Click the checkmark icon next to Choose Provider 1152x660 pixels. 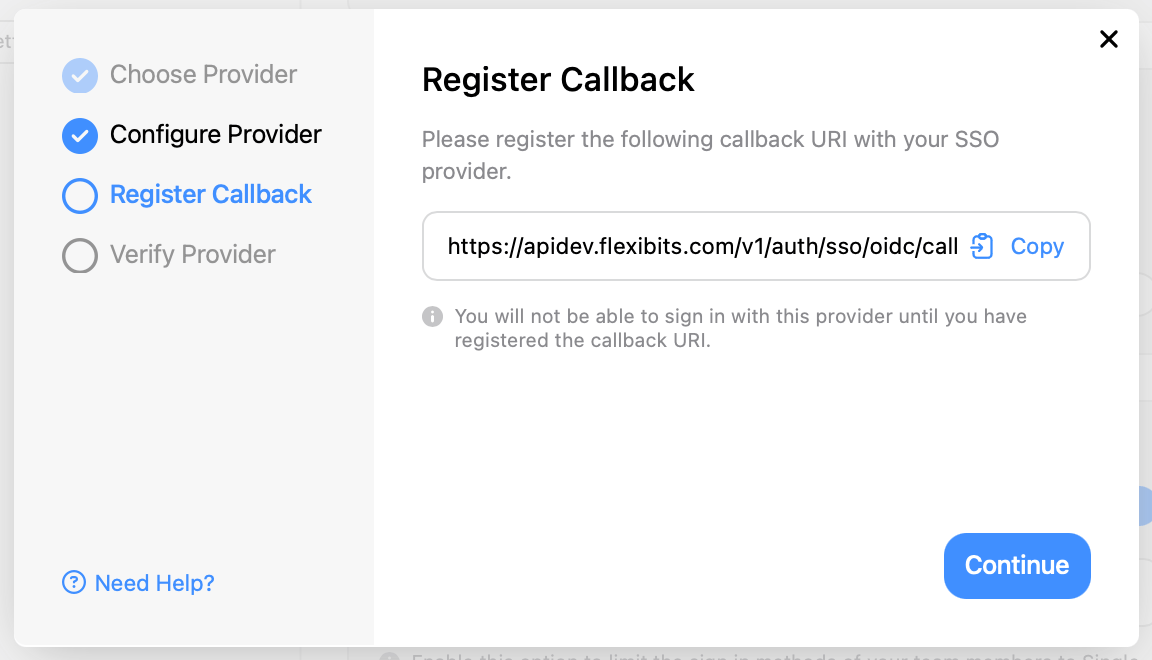coord(79,74)
